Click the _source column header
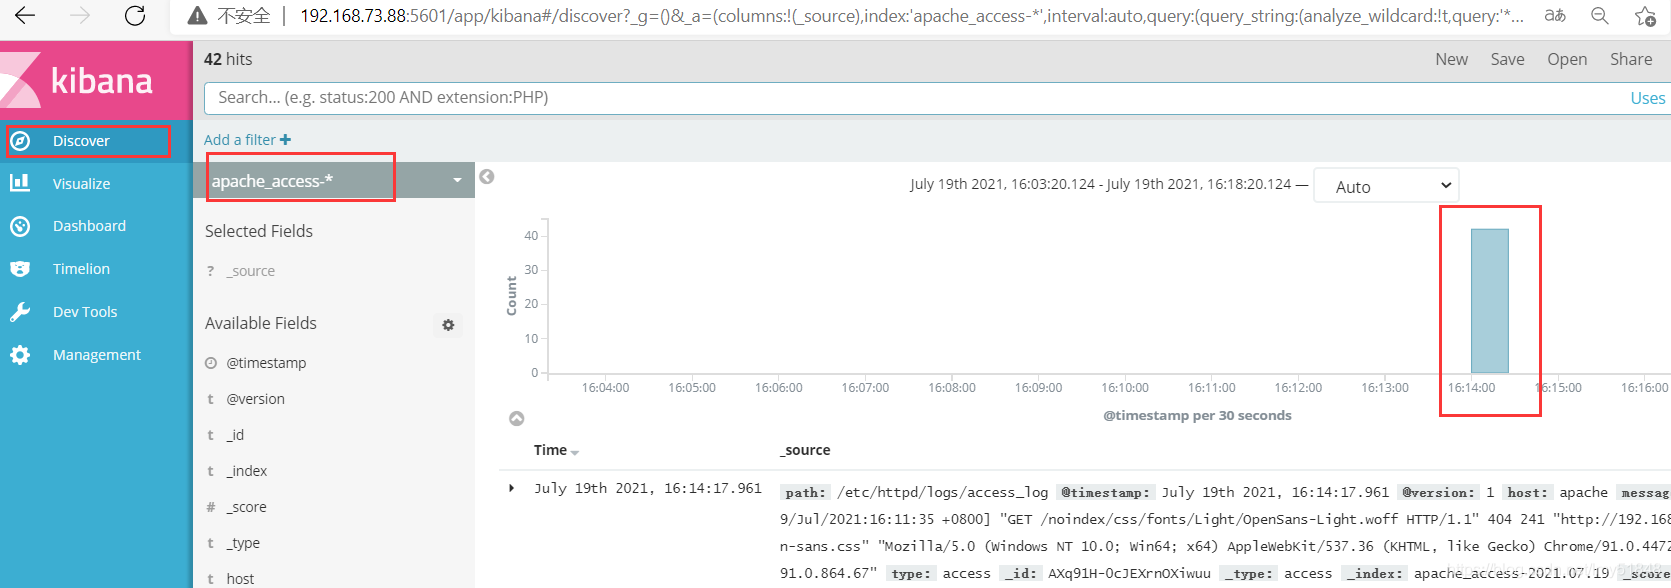This screenshot has width=1671, height=588. [805, 450]
